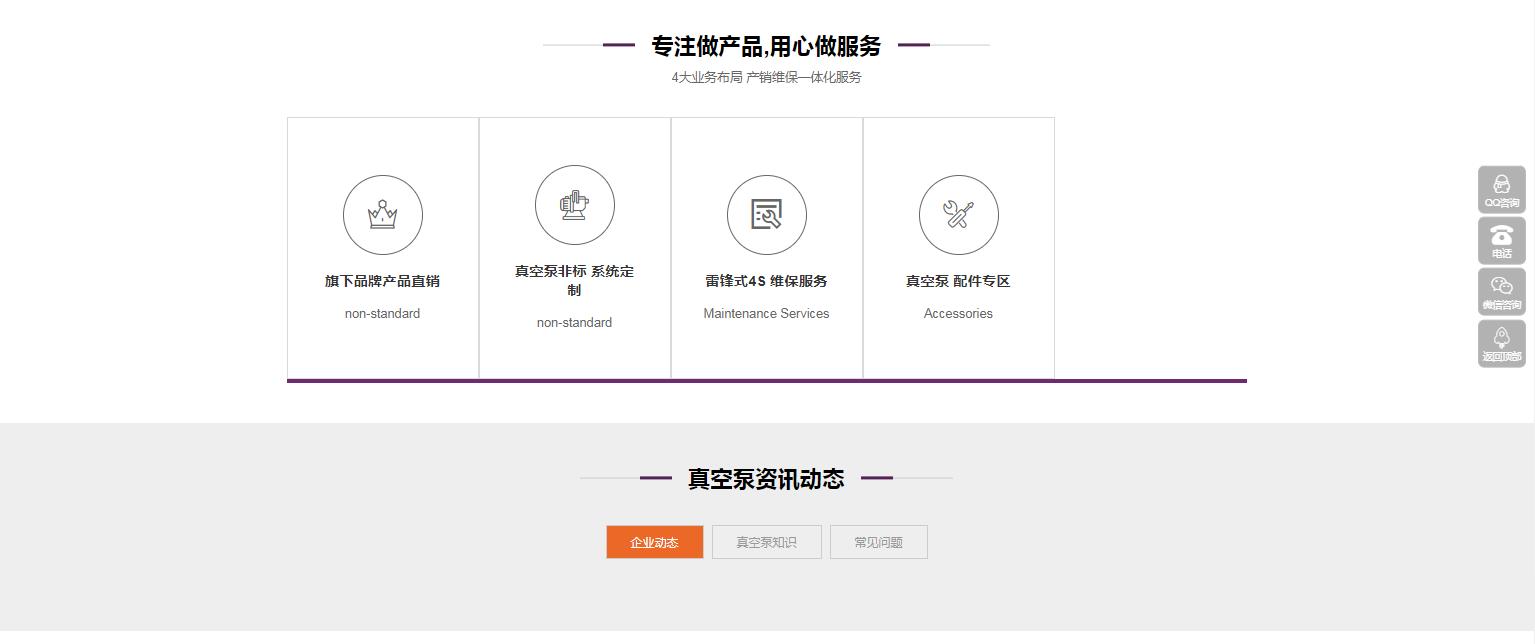The image size is (1535, 644).
Task: Click the vacuum pump machine icon
Action: (574, 205)
